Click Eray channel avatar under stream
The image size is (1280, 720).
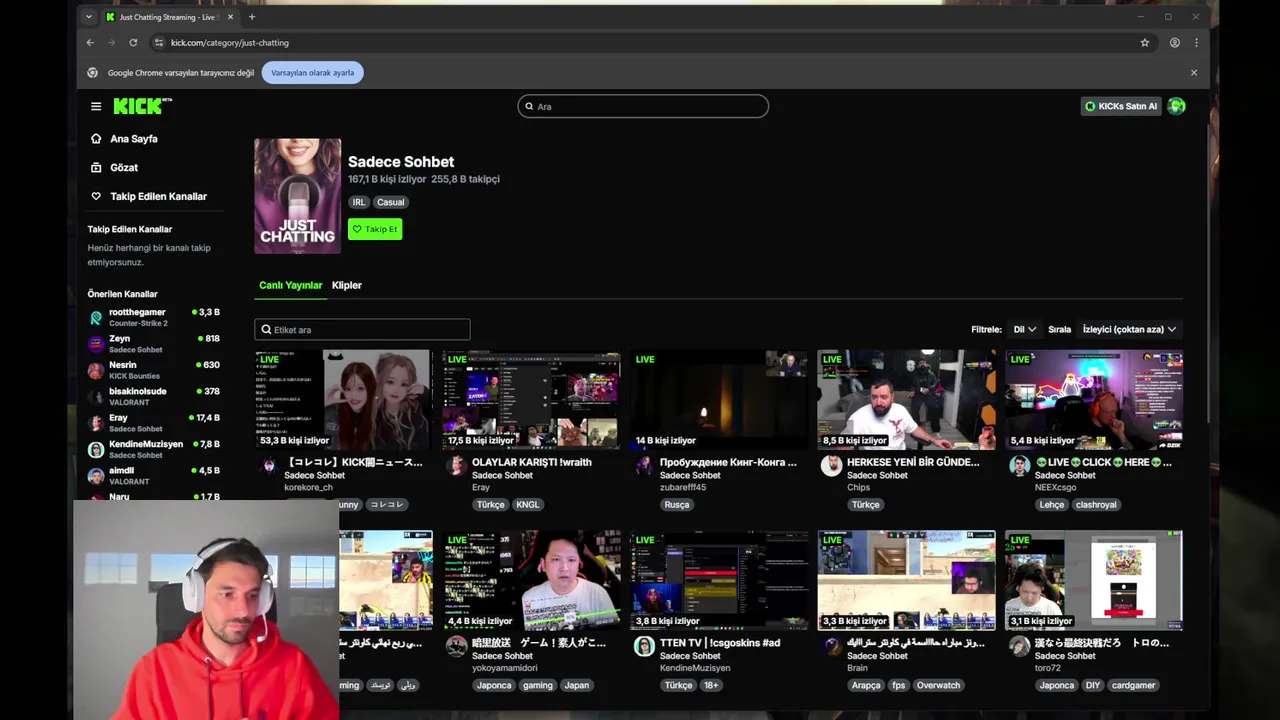[456, 465]
